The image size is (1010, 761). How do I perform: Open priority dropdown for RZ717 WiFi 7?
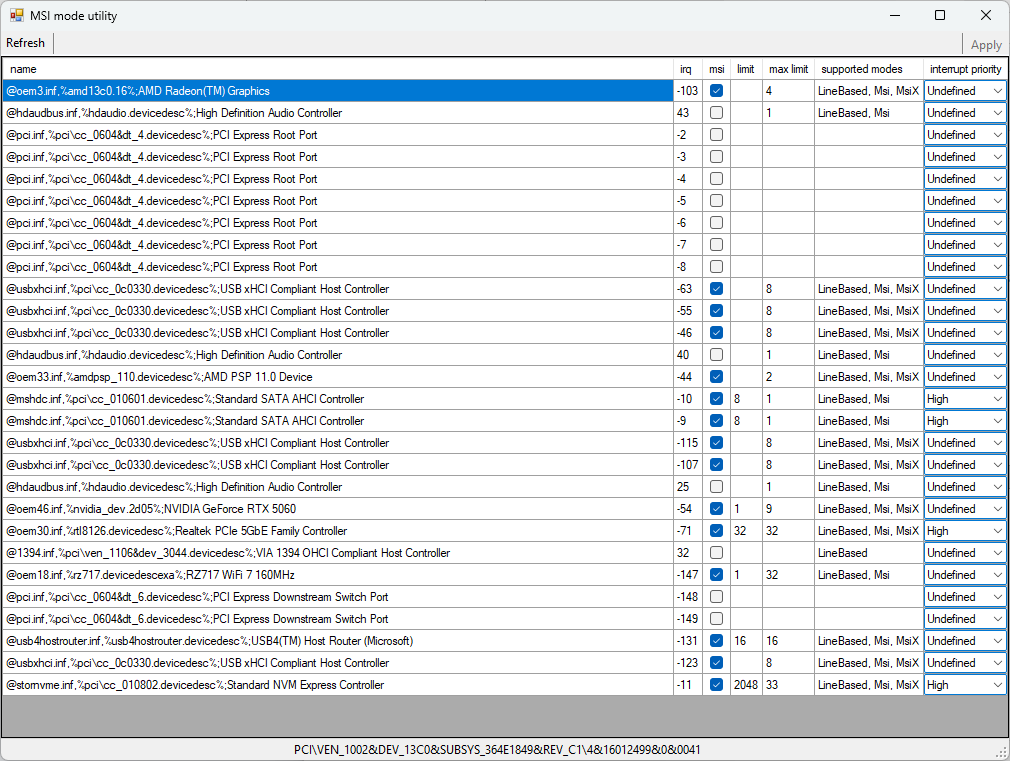(965, 575)
